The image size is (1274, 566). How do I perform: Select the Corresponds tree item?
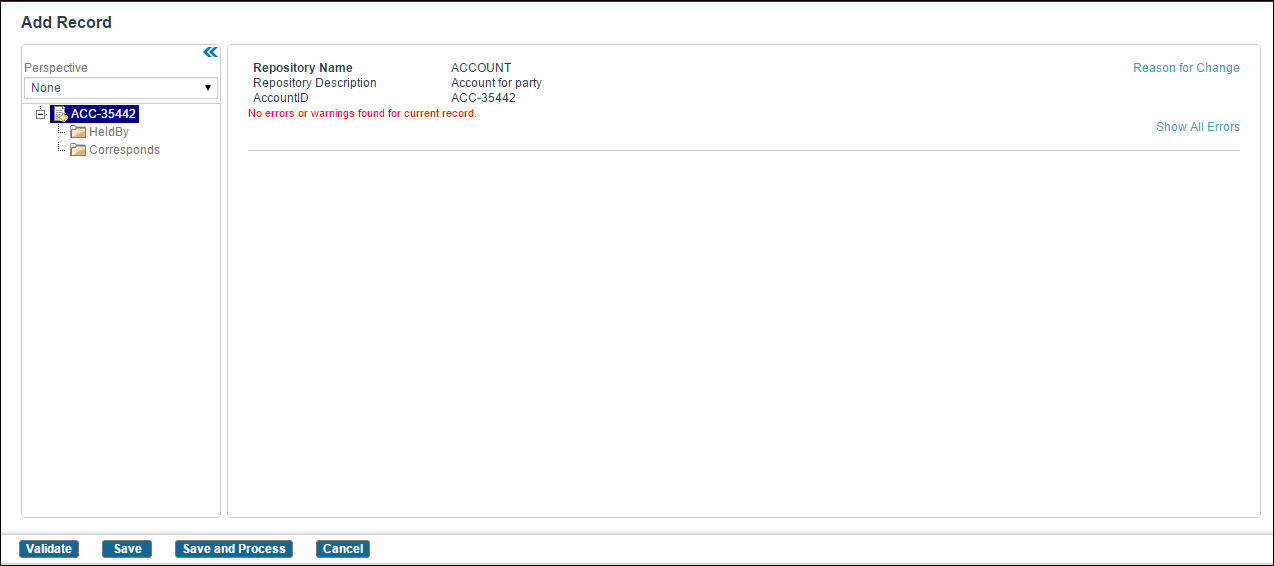click(125, 150)
